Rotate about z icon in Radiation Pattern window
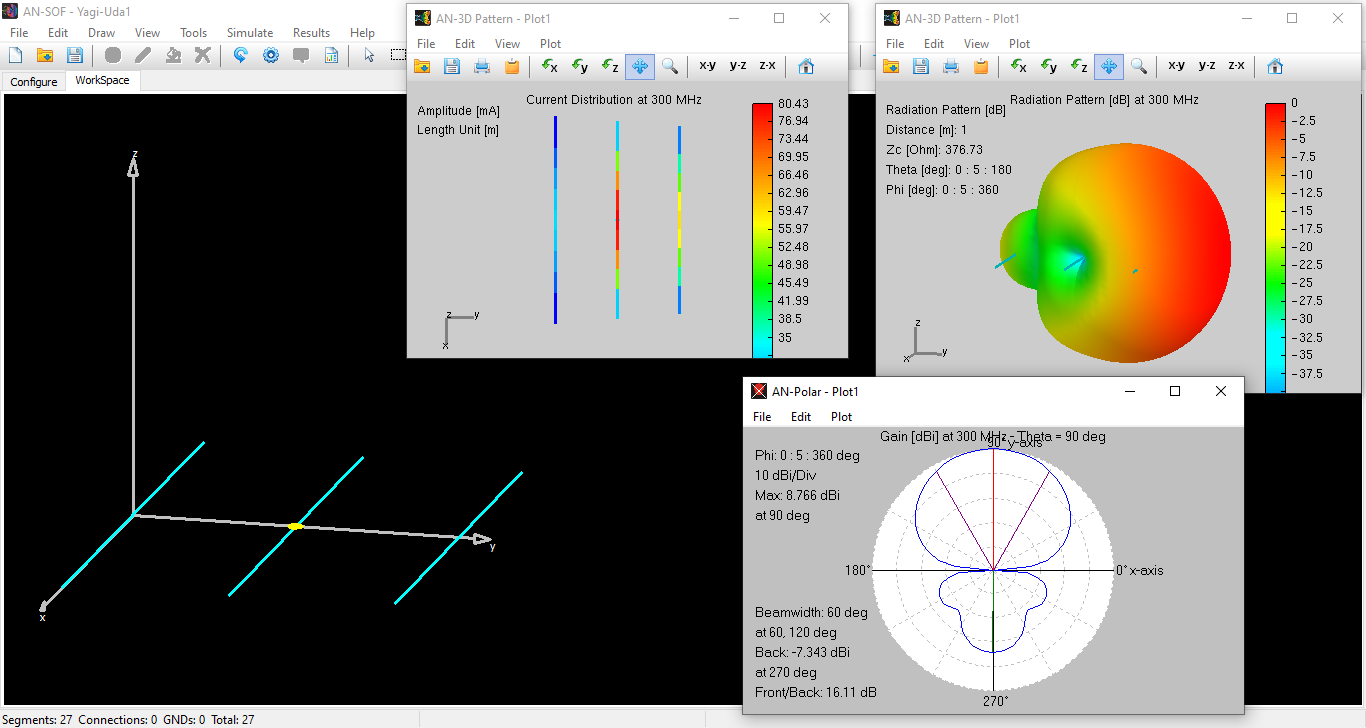Image resolution: width=1366 pixels, height=728 pixels. (x=1079, y=66)
